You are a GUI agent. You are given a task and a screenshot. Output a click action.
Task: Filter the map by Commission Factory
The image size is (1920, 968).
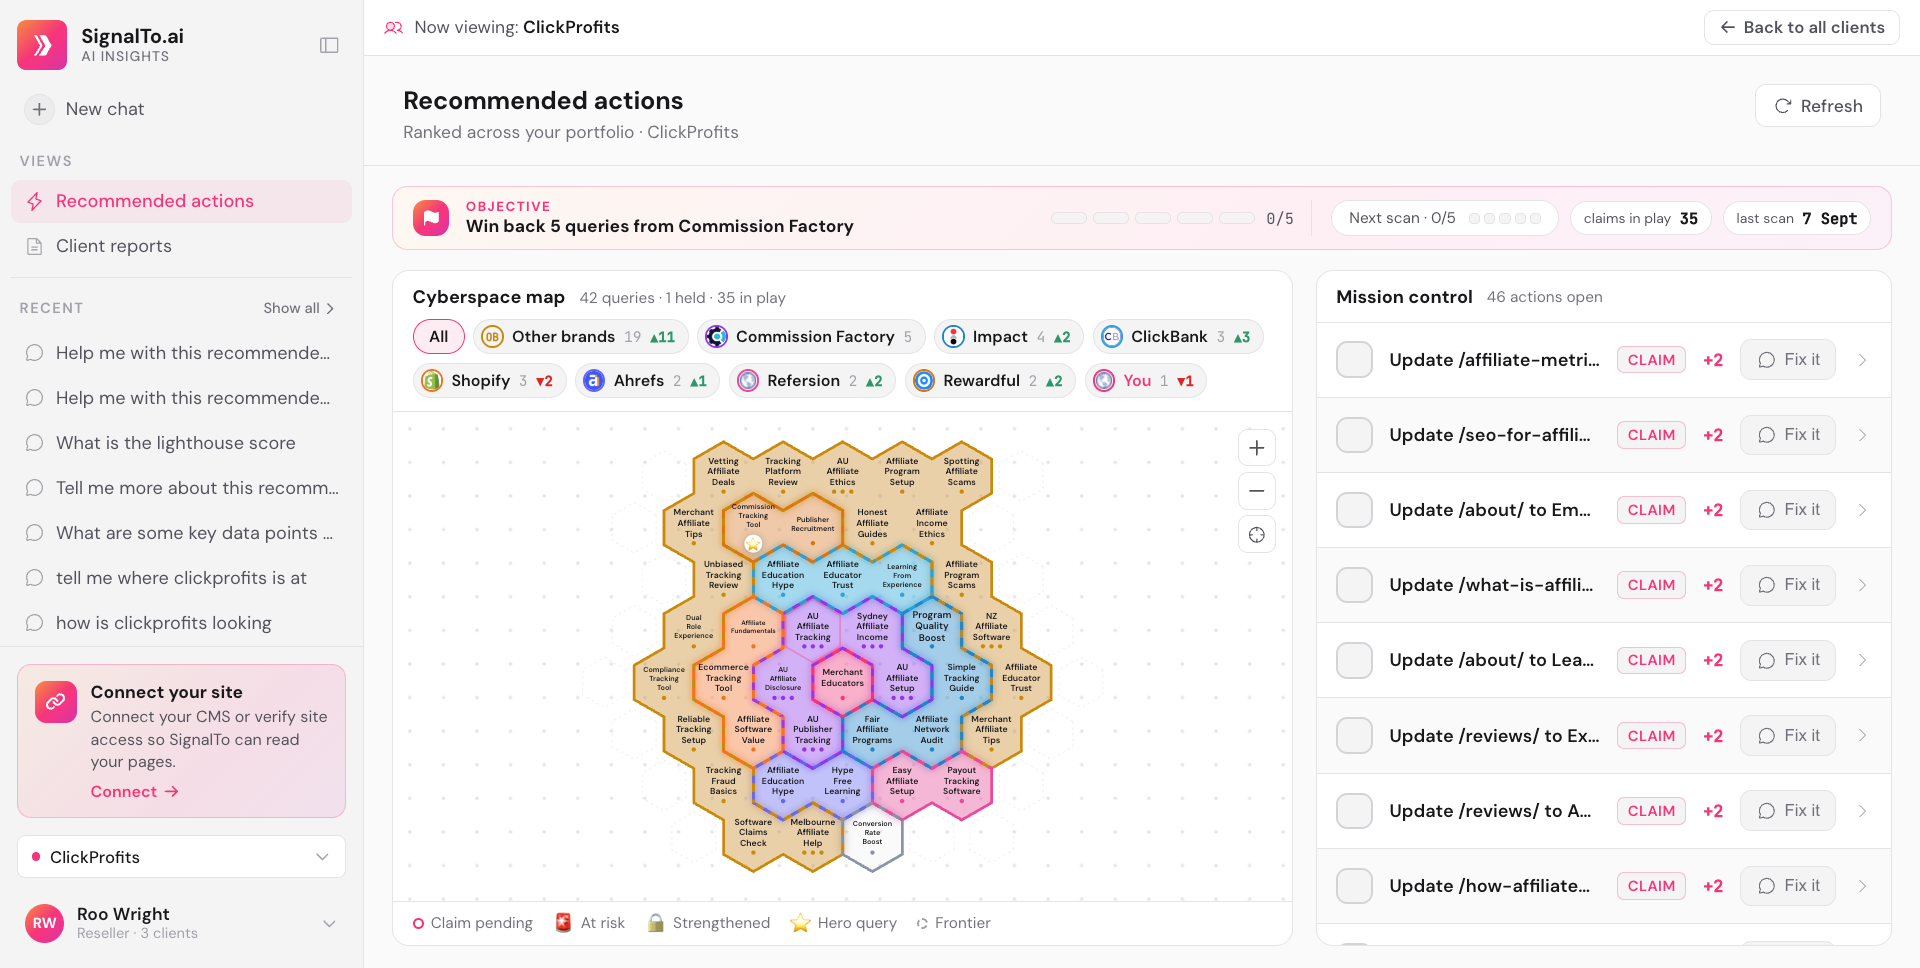[811, 337]
